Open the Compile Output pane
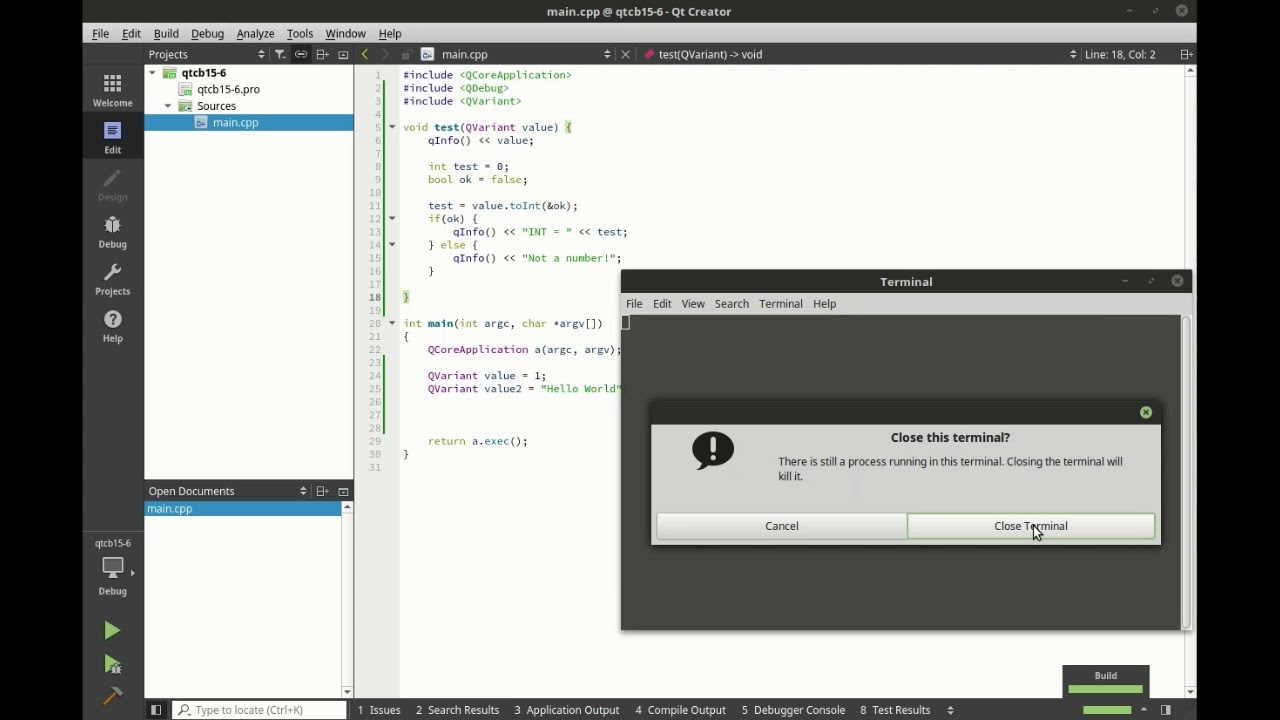 coord(680,710)
